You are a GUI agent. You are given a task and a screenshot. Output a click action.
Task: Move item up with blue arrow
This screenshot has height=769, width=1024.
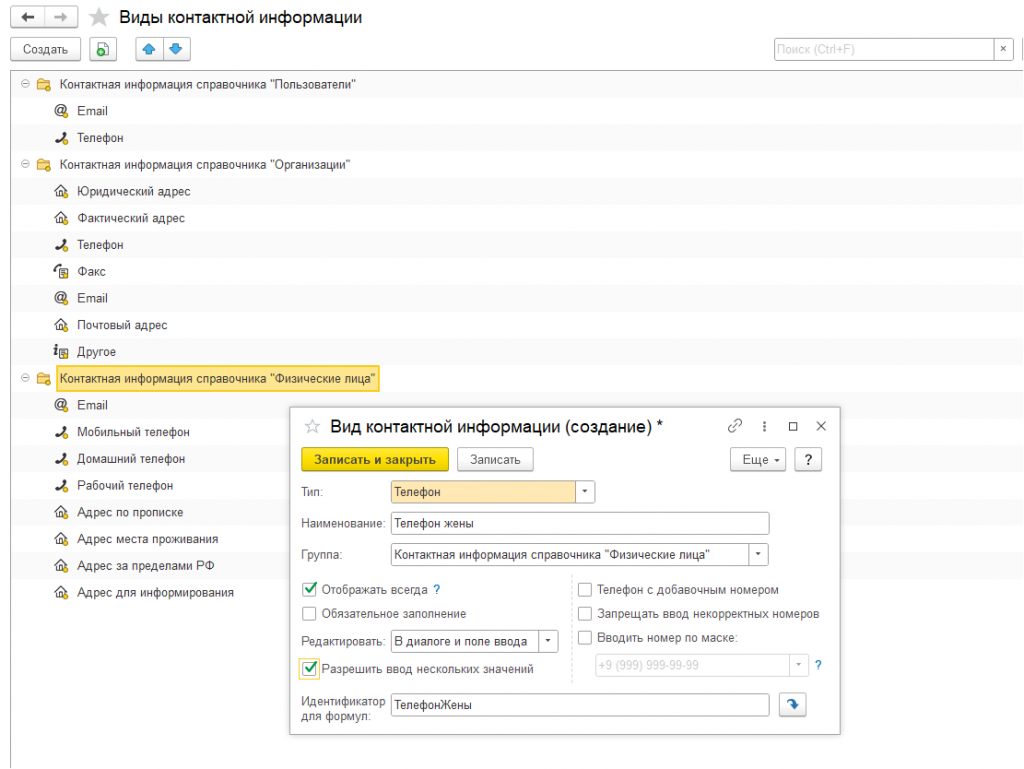pos(149,49)
